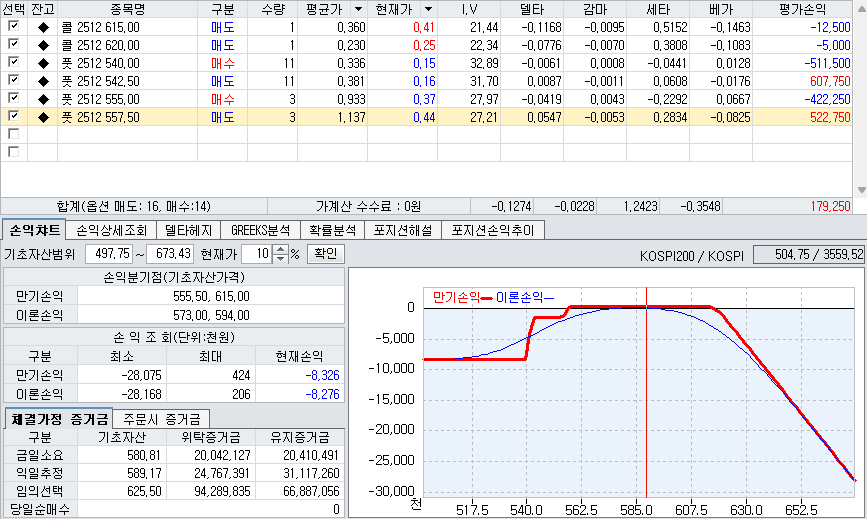Viewport: 867px width, 519px height.
Task: Select the 주문시 증거금 tab
Action: pyautogui.click(x=161, y=418)
